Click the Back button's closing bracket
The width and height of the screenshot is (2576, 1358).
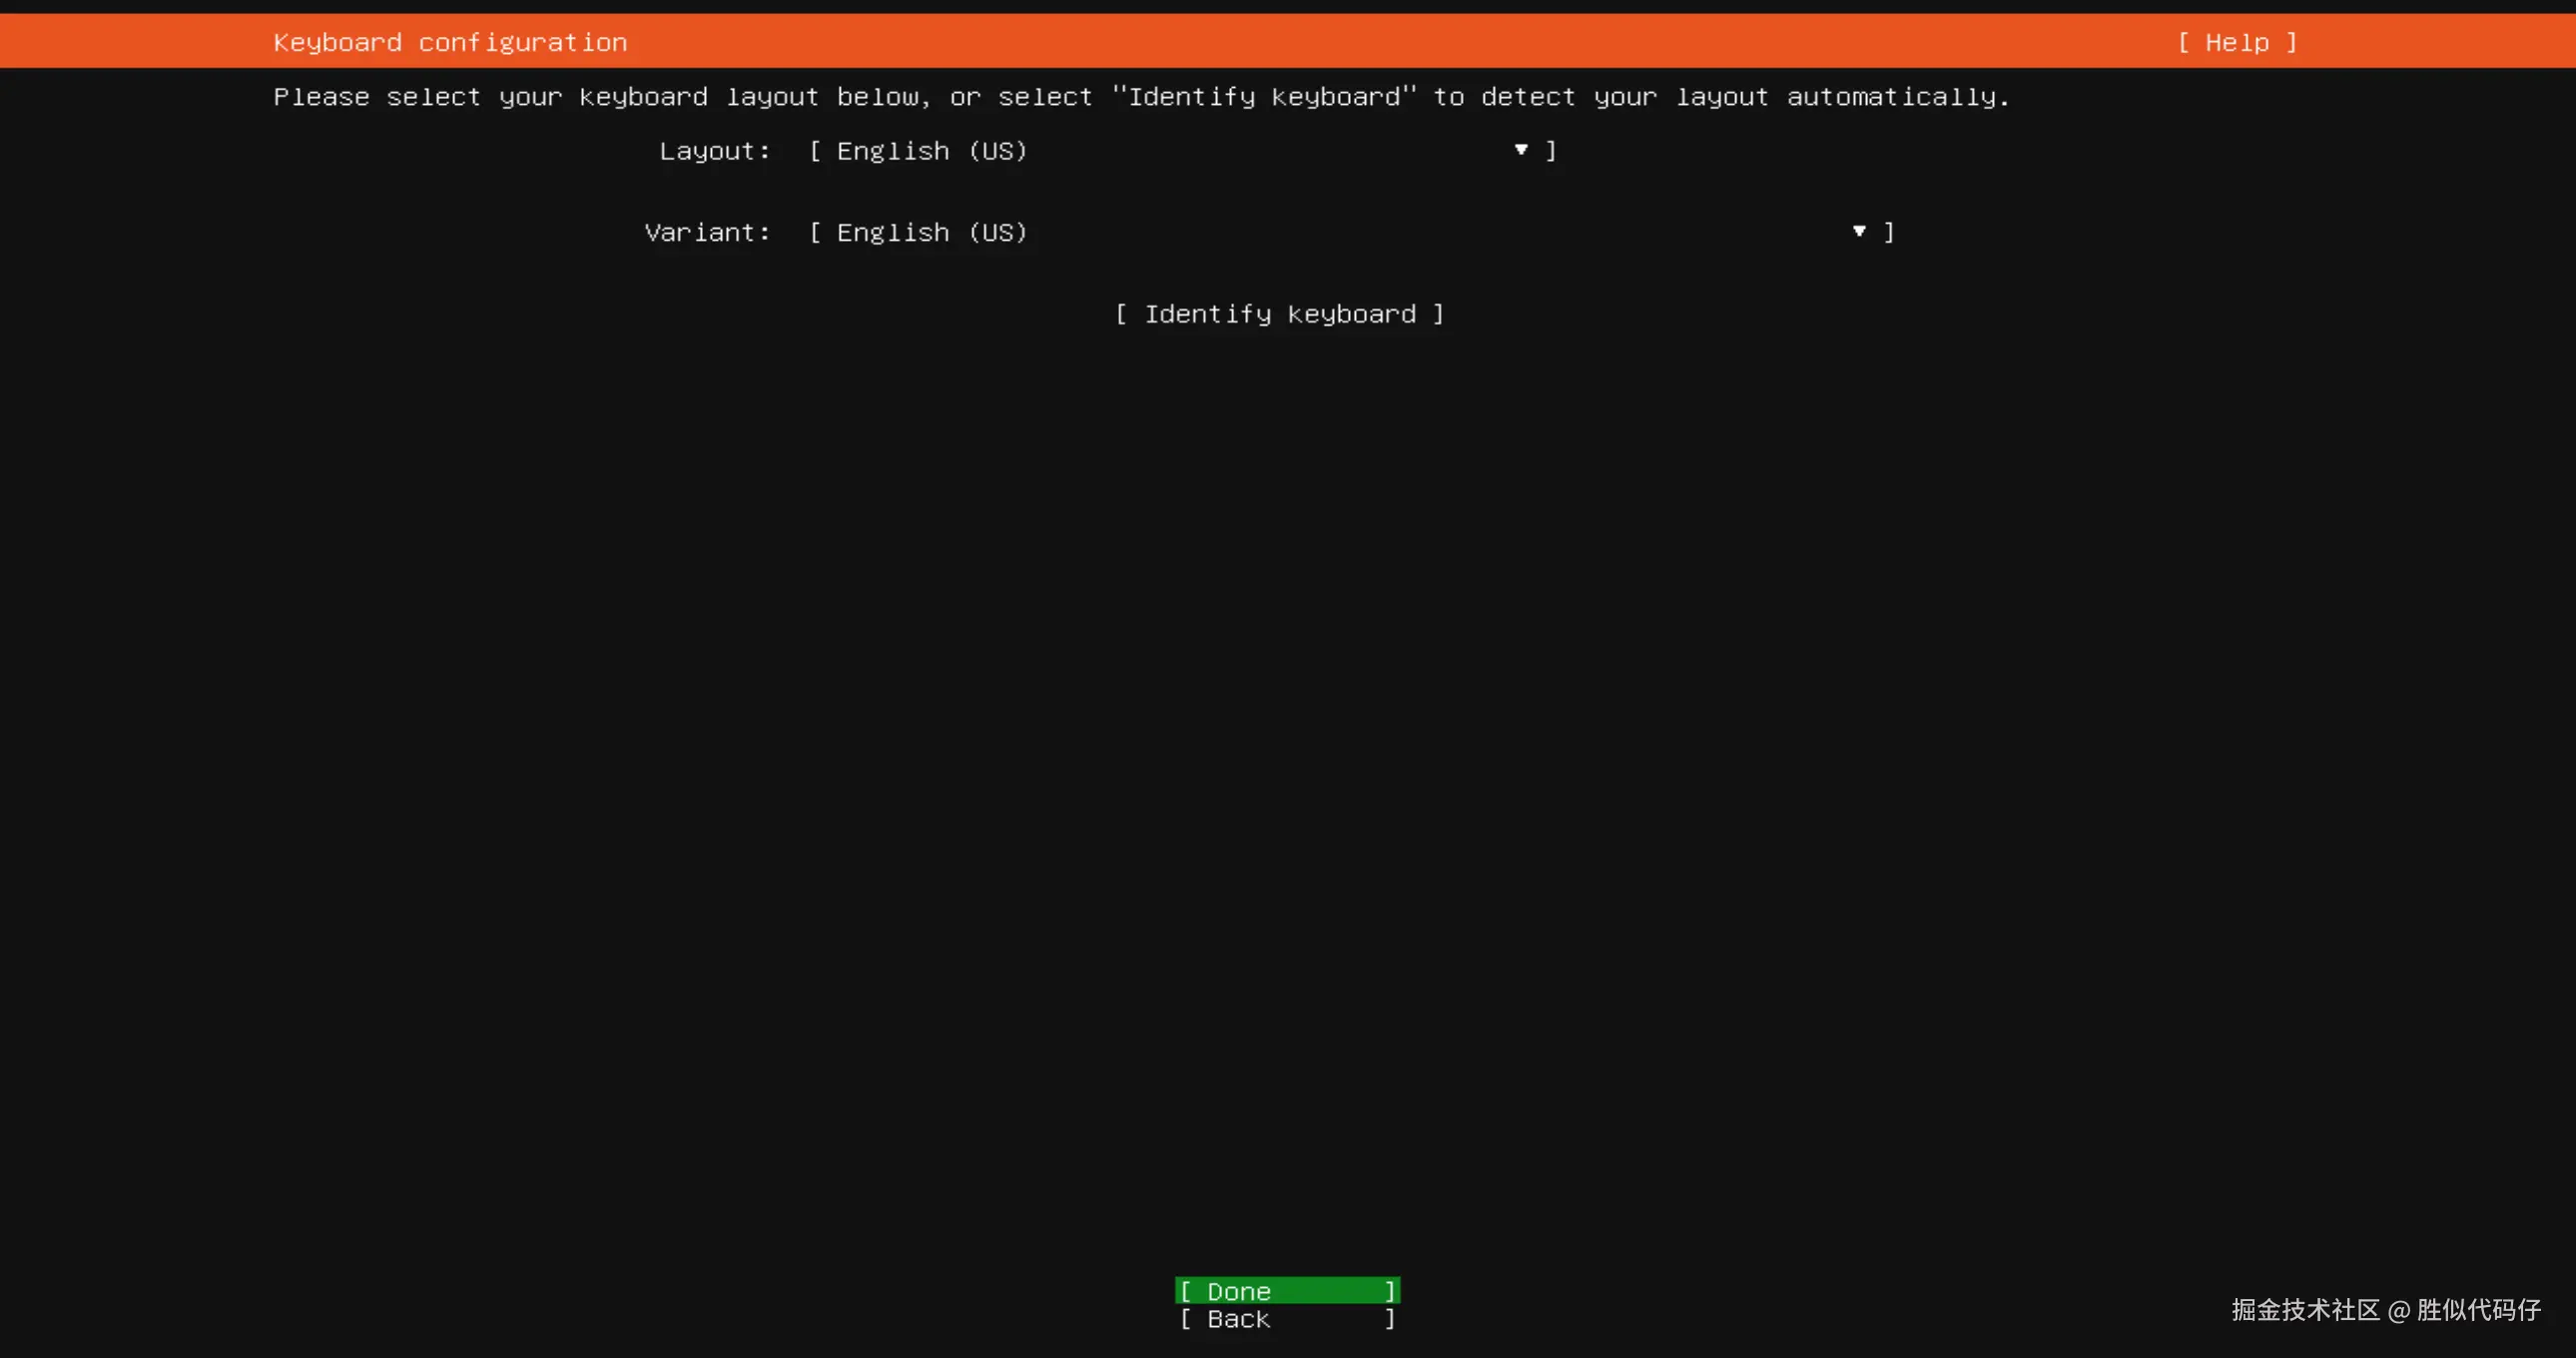pos(1390,1319)
